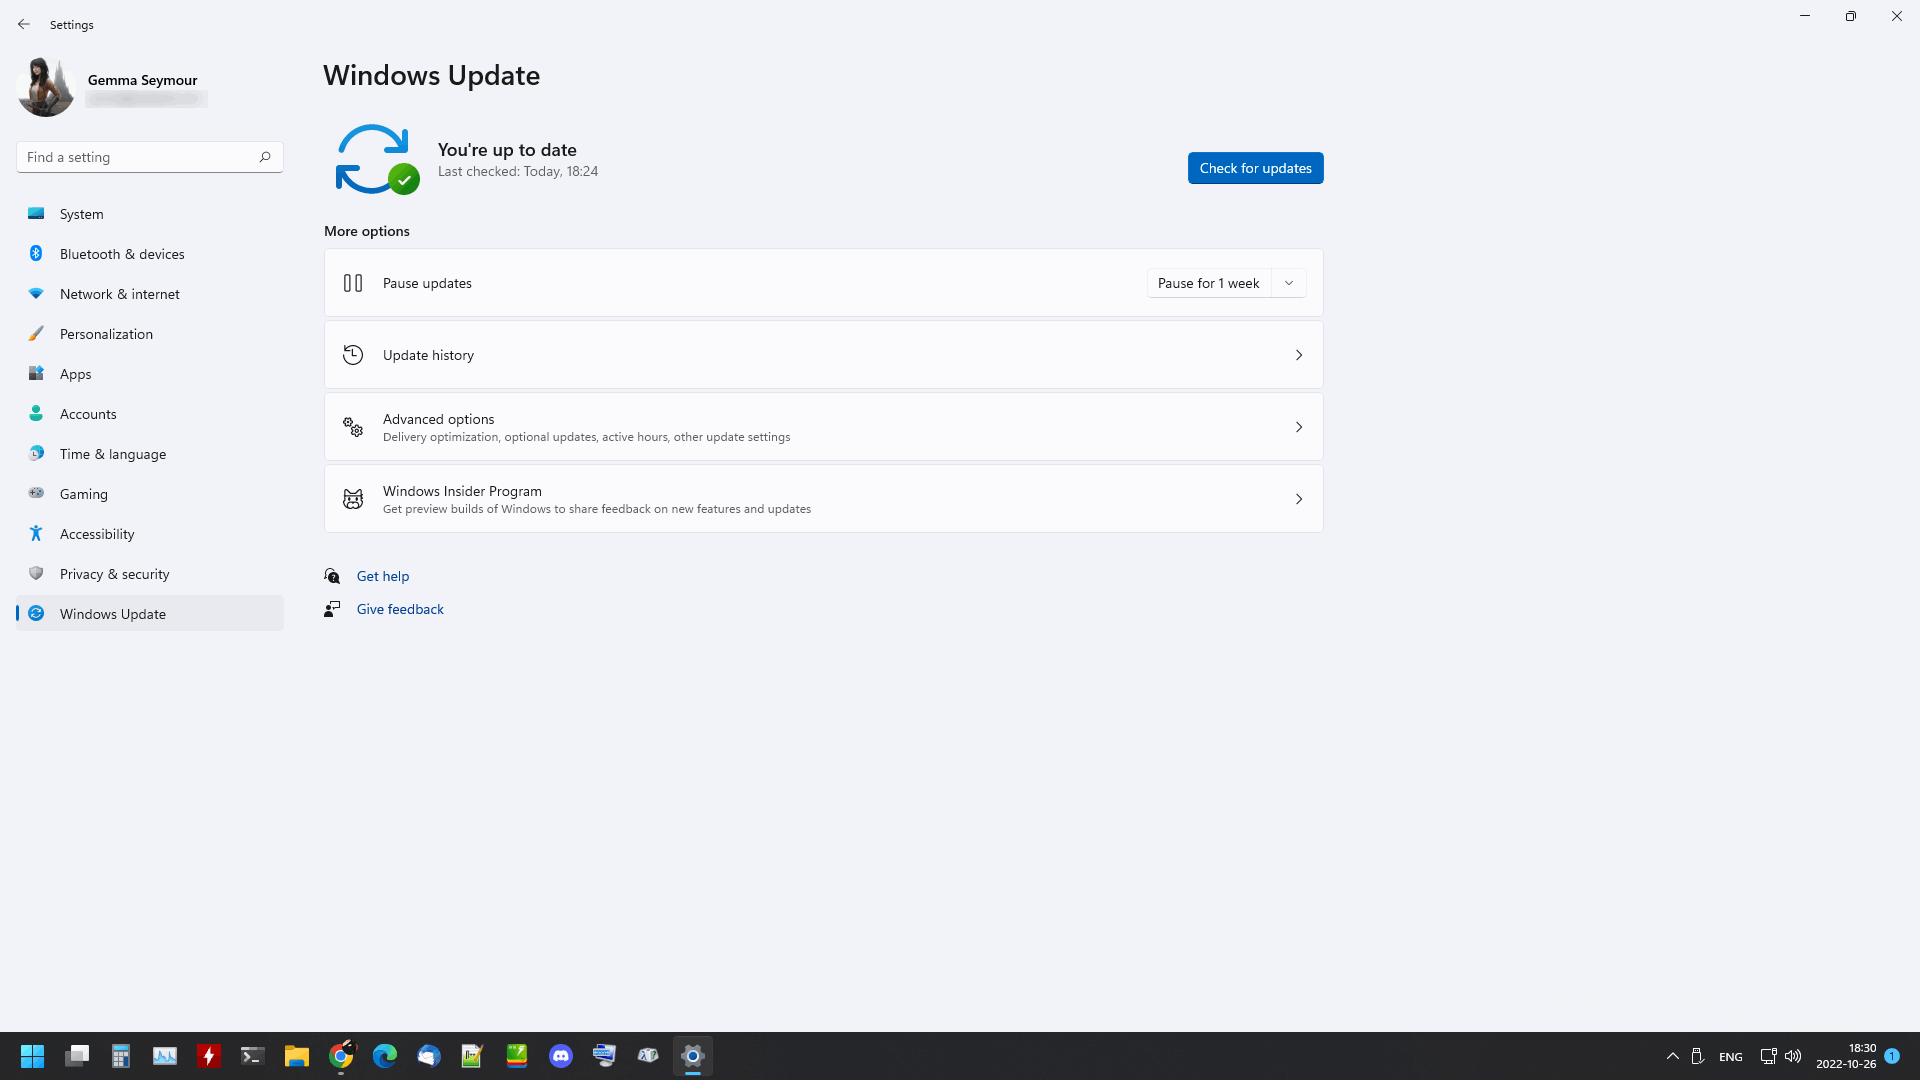Open the Windows Start menu
1920x1080 pixels.
33,1056
